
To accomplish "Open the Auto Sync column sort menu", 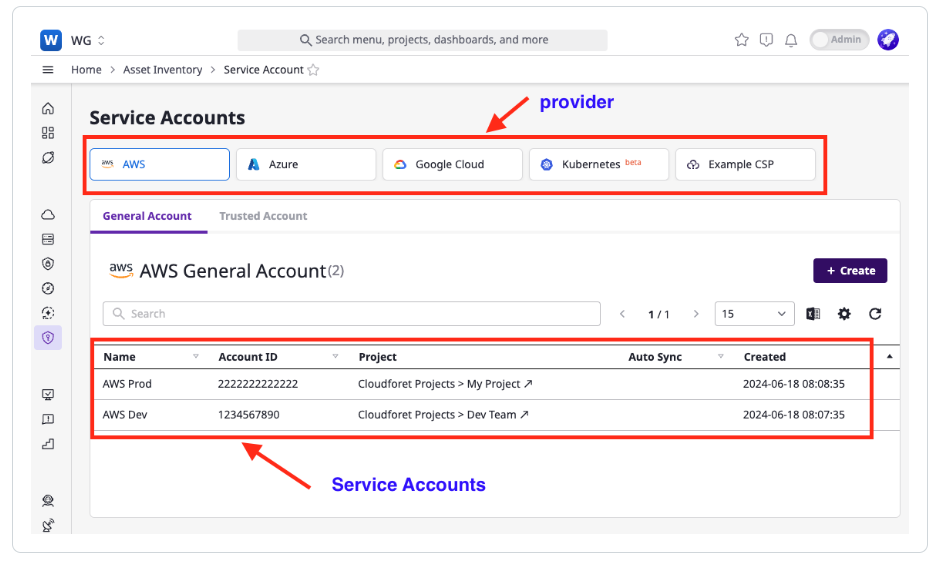I will click(x=721, y=357).
